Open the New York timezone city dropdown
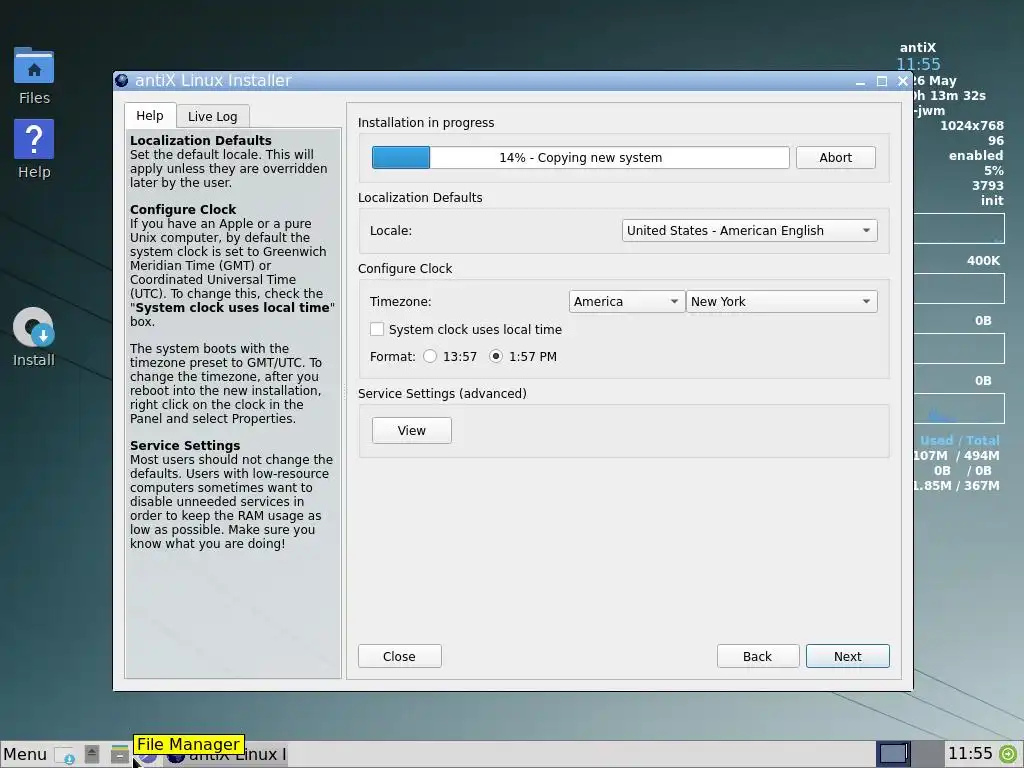The height and width of the screenshot is (768, 1024). point(781,302)
